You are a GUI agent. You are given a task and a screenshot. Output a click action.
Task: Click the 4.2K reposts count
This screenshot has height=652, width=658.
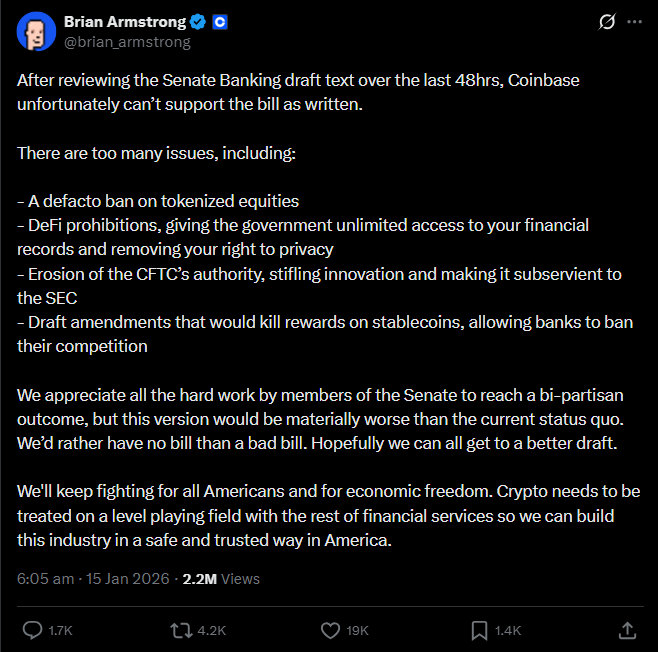pos(212,631)
